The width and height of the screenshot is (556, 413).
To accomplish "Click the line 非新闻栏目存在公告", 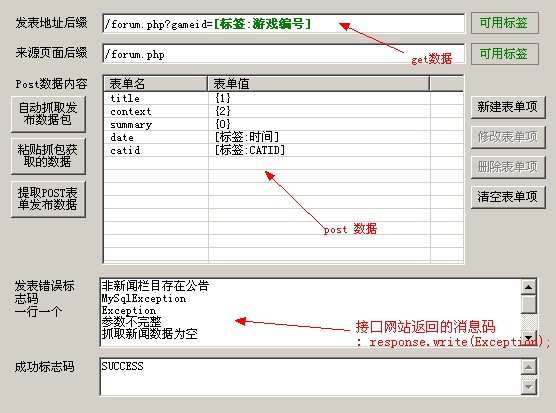I will pos(155,286).
